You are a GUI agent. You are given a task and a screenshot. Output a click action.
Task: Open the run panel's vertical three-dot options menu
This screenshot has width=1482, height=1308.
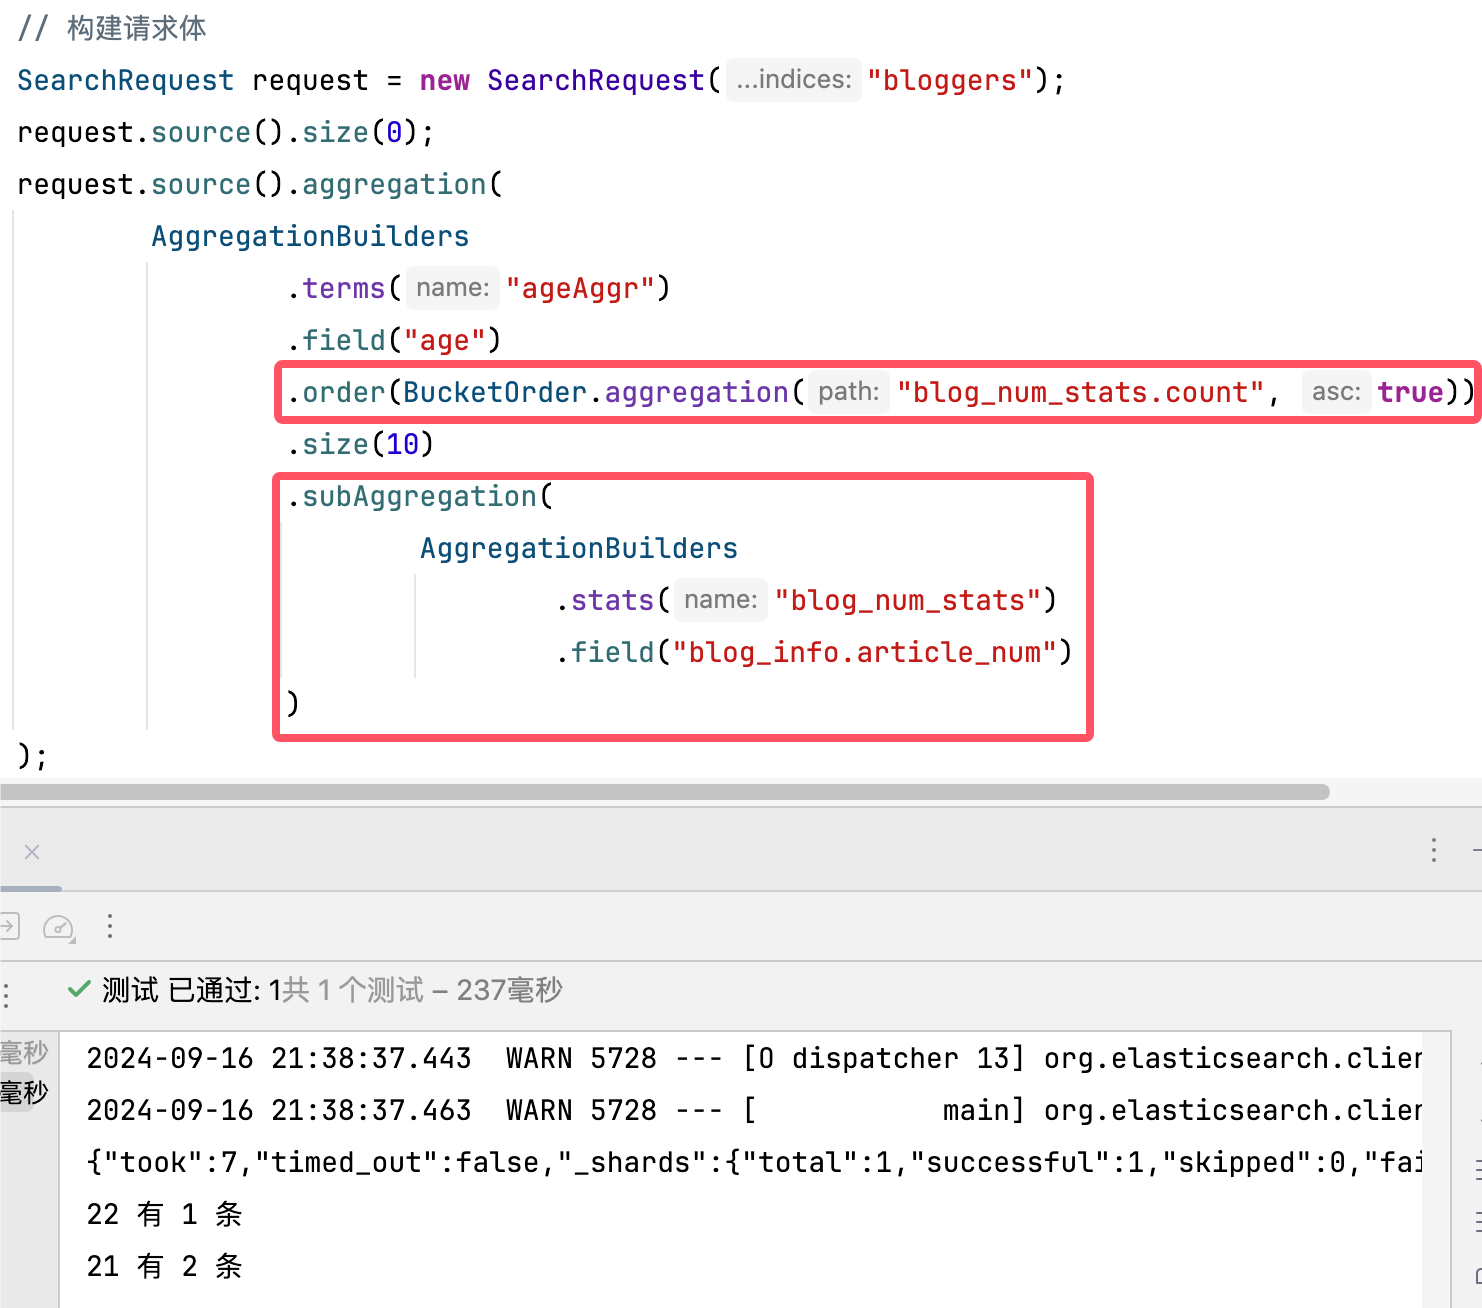click(1434, 851)
